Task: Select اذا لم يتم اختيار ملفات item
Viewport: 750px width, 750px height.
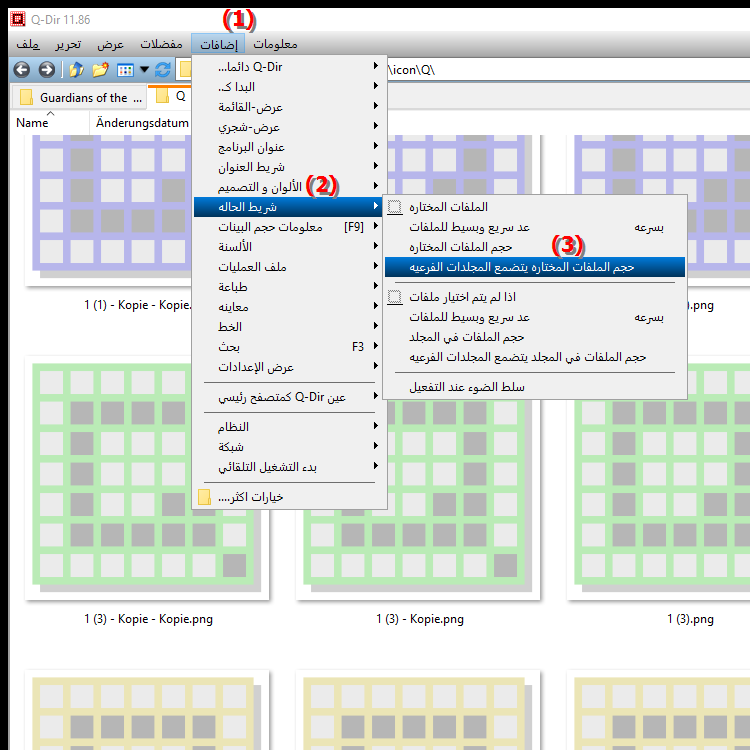Action: (535, 297)
